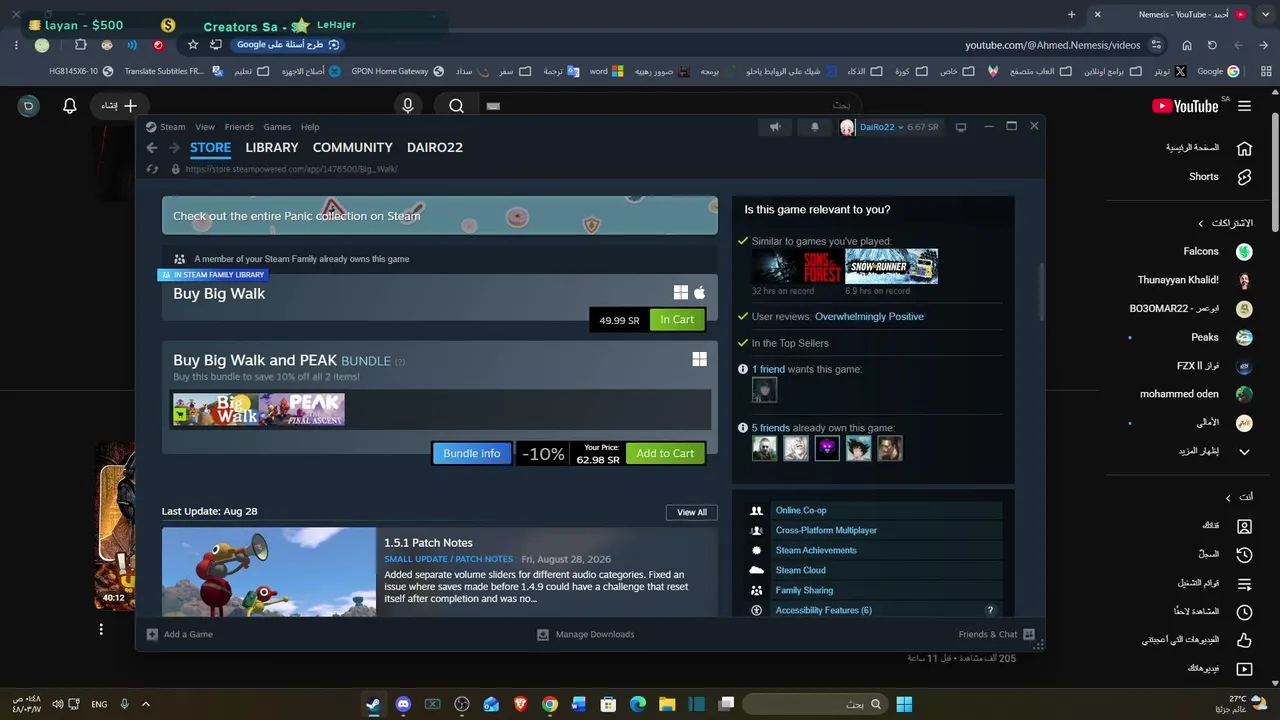Click the YouTube search input field
Screen dimensions: 1280x720
point(670,105)
